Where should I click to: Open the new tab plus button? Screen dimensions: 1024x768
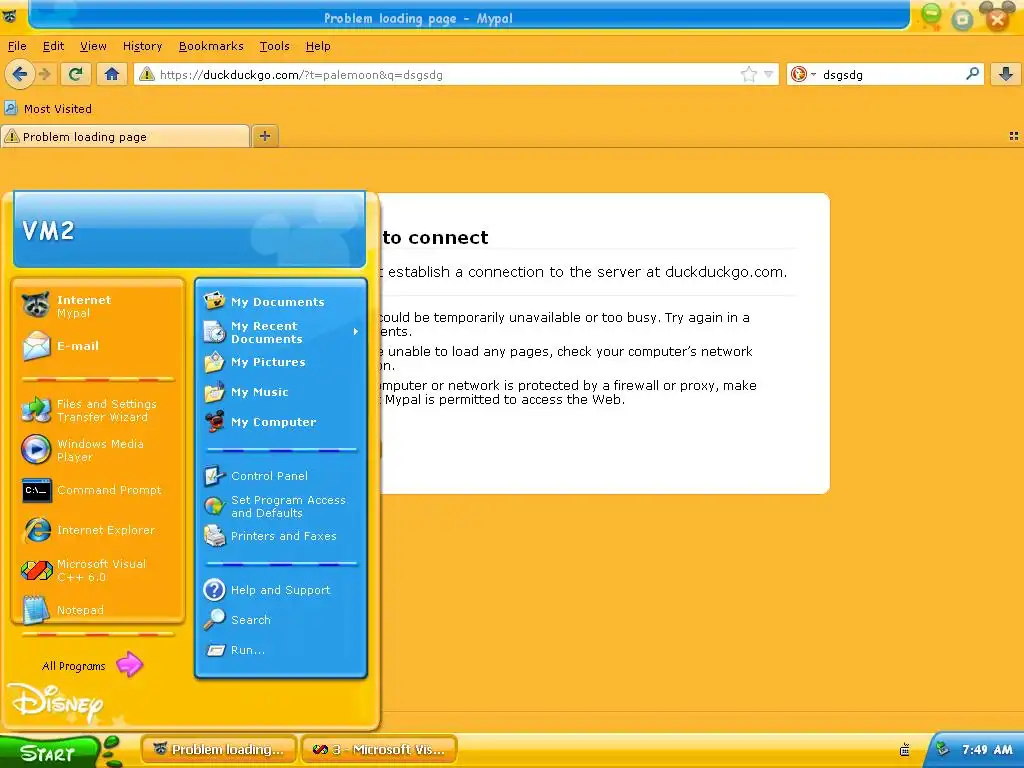(264, 136)
